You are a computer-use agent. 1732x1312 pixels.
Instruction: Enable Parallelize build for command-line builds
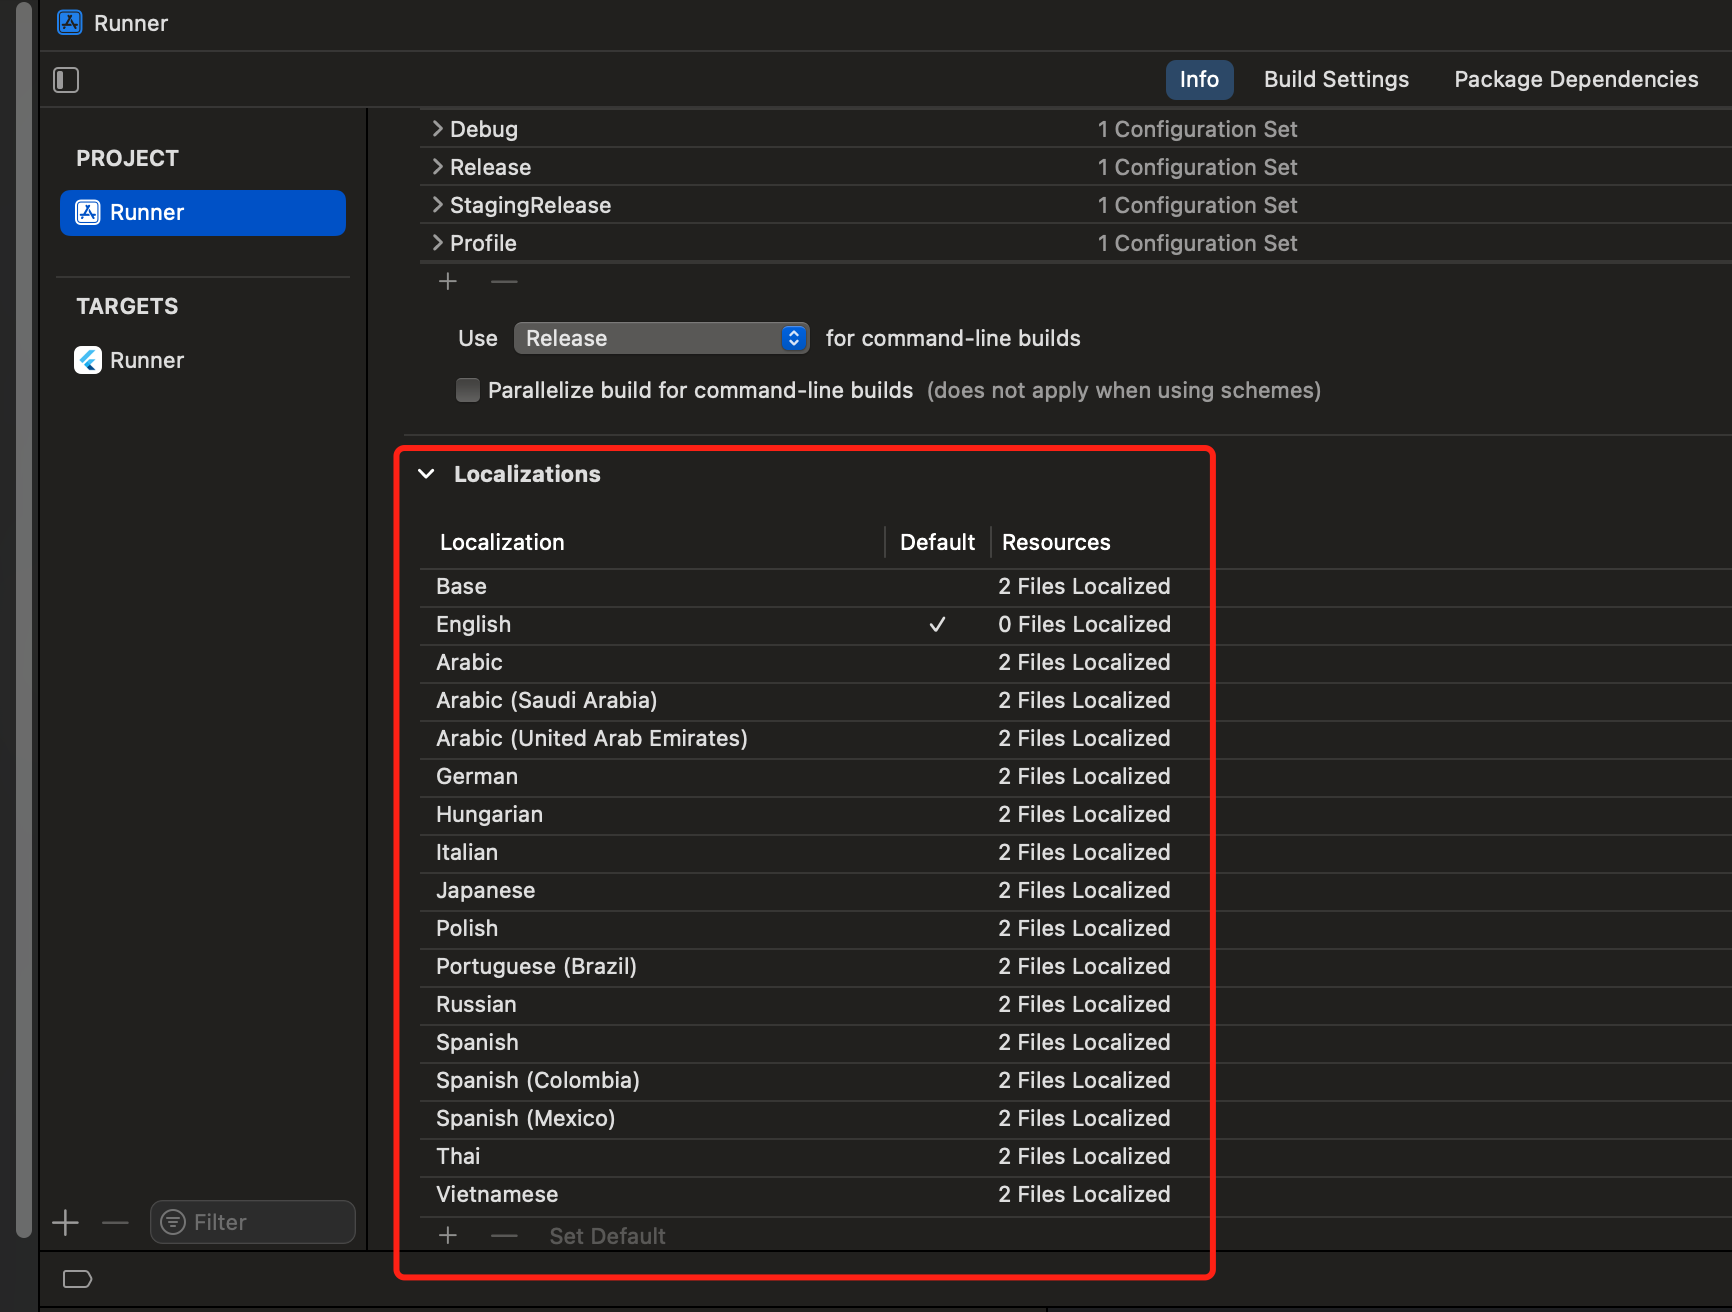(x=468, y=390)
